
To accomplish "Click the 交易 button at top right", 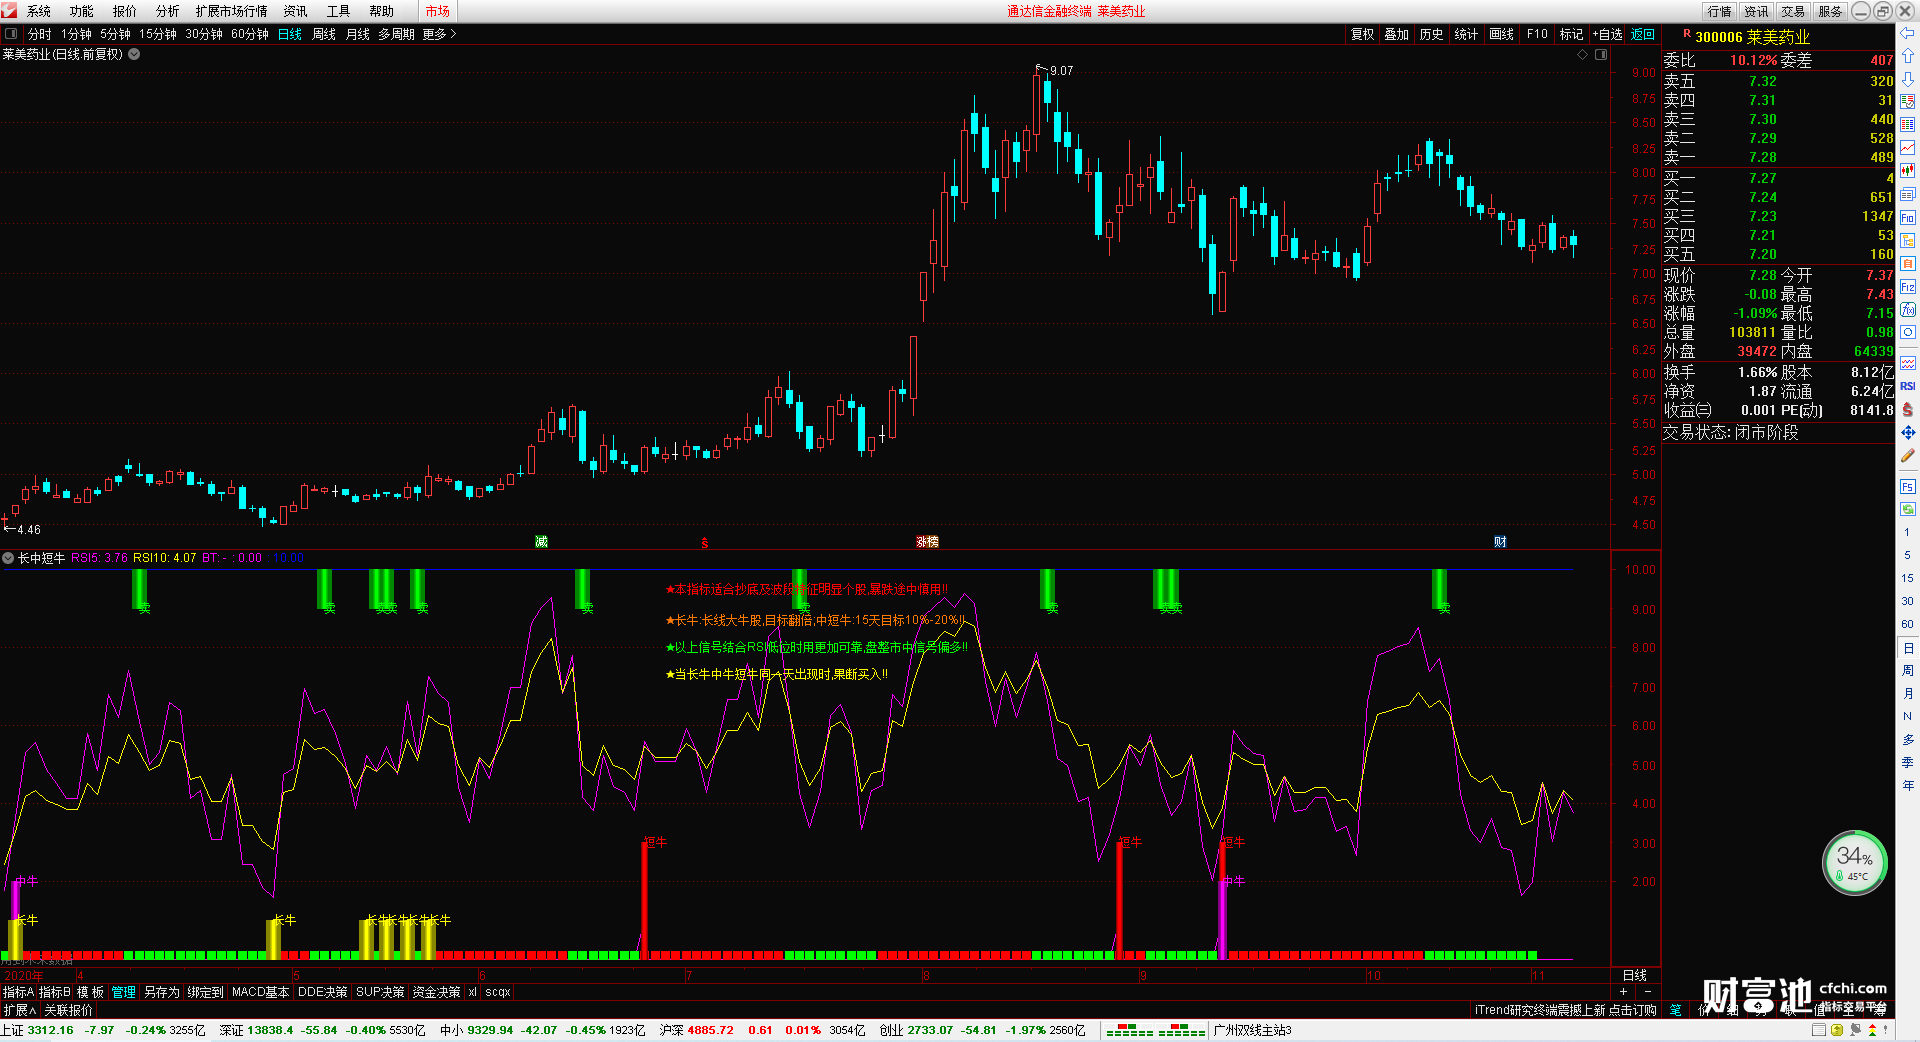I will (1793, 11).
